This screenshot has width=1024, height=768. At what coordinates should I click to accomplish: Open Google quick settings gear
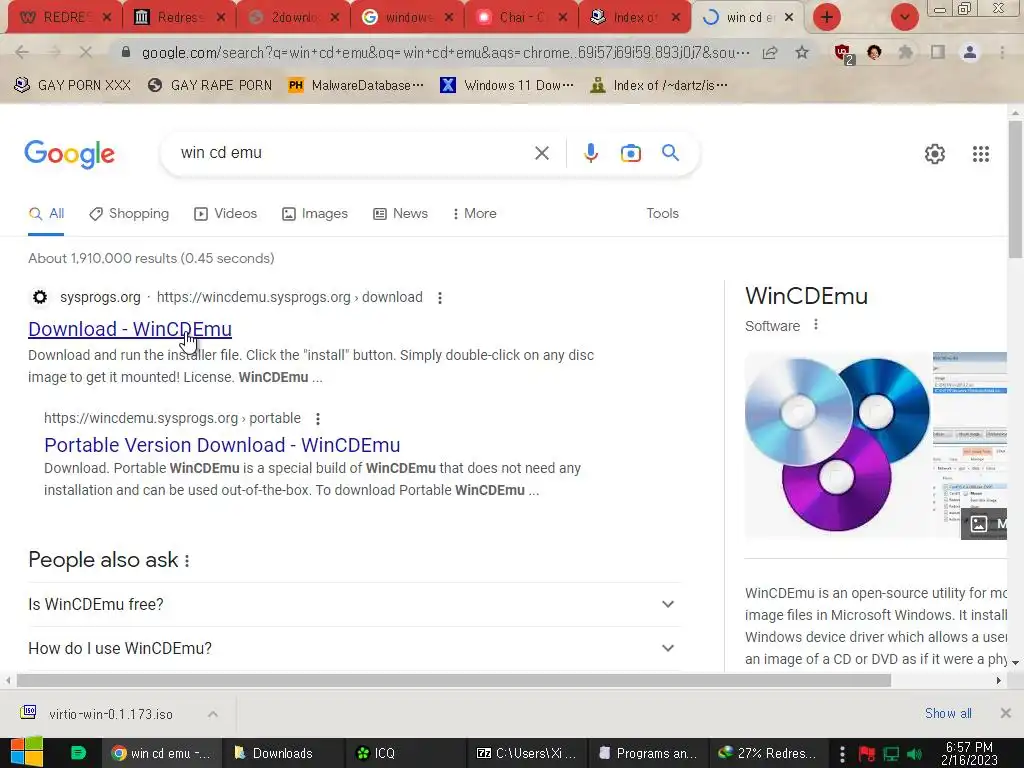click(935, 153)
